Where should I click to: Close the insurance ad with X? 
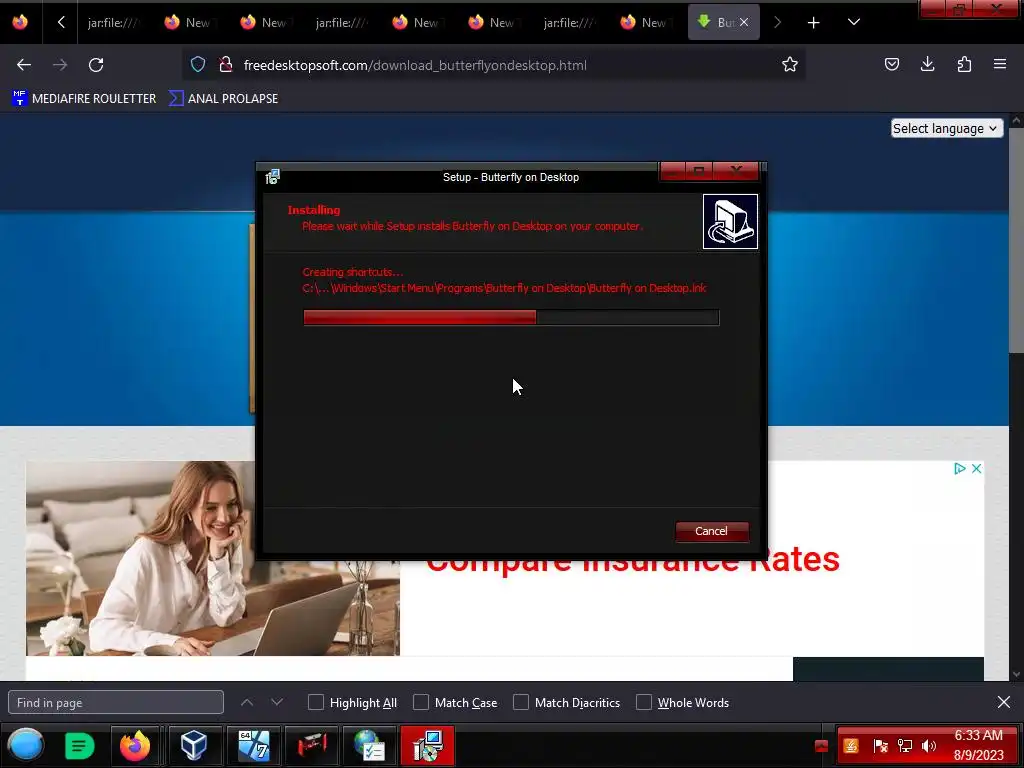click(976, 468)
